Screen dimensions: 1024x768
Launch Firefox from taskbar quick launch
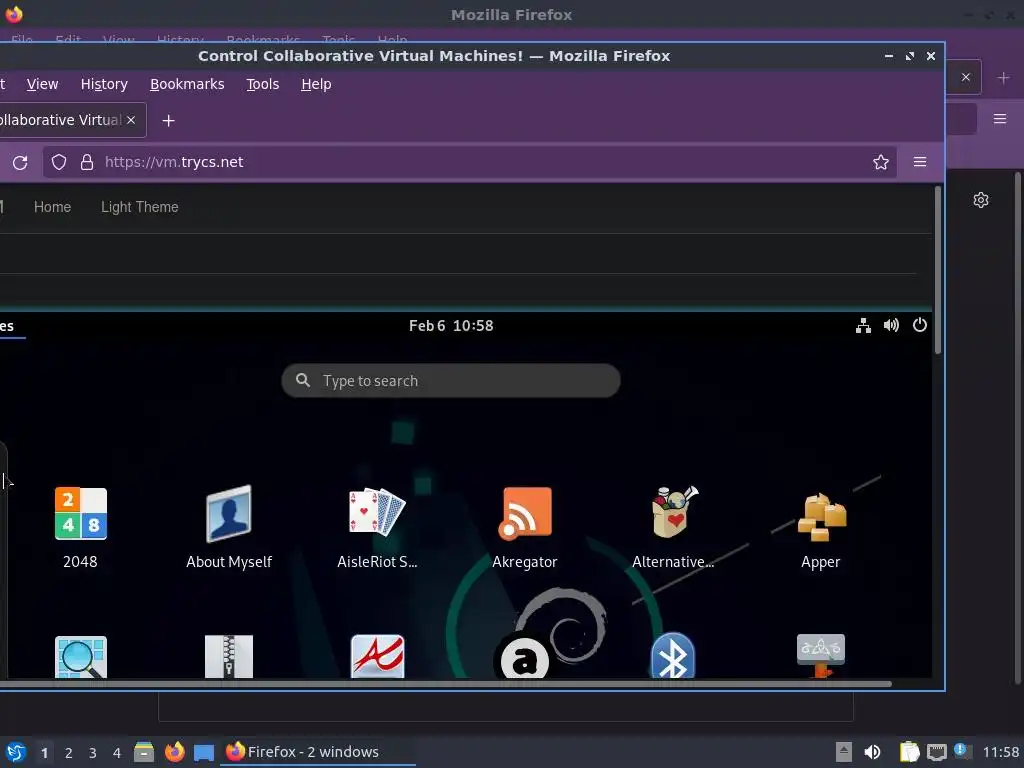[x=174, y=752]
